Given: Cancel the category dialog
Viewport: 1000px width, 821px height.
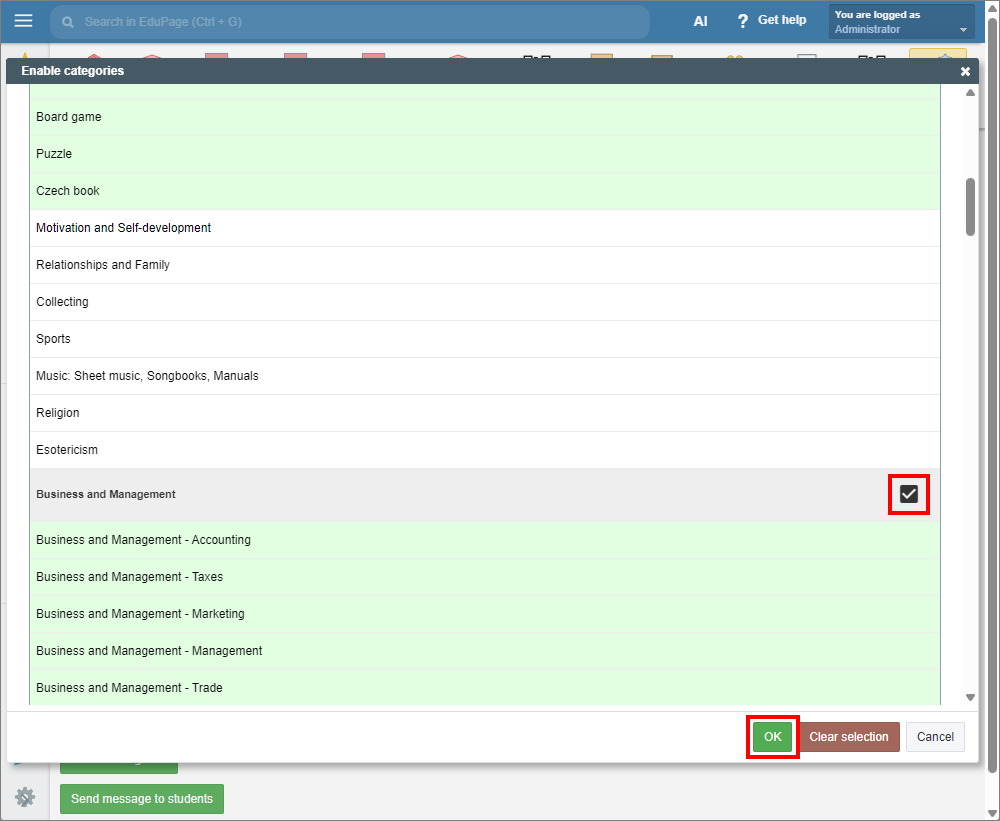Looking at the screenshot, I should coord(935,737).
